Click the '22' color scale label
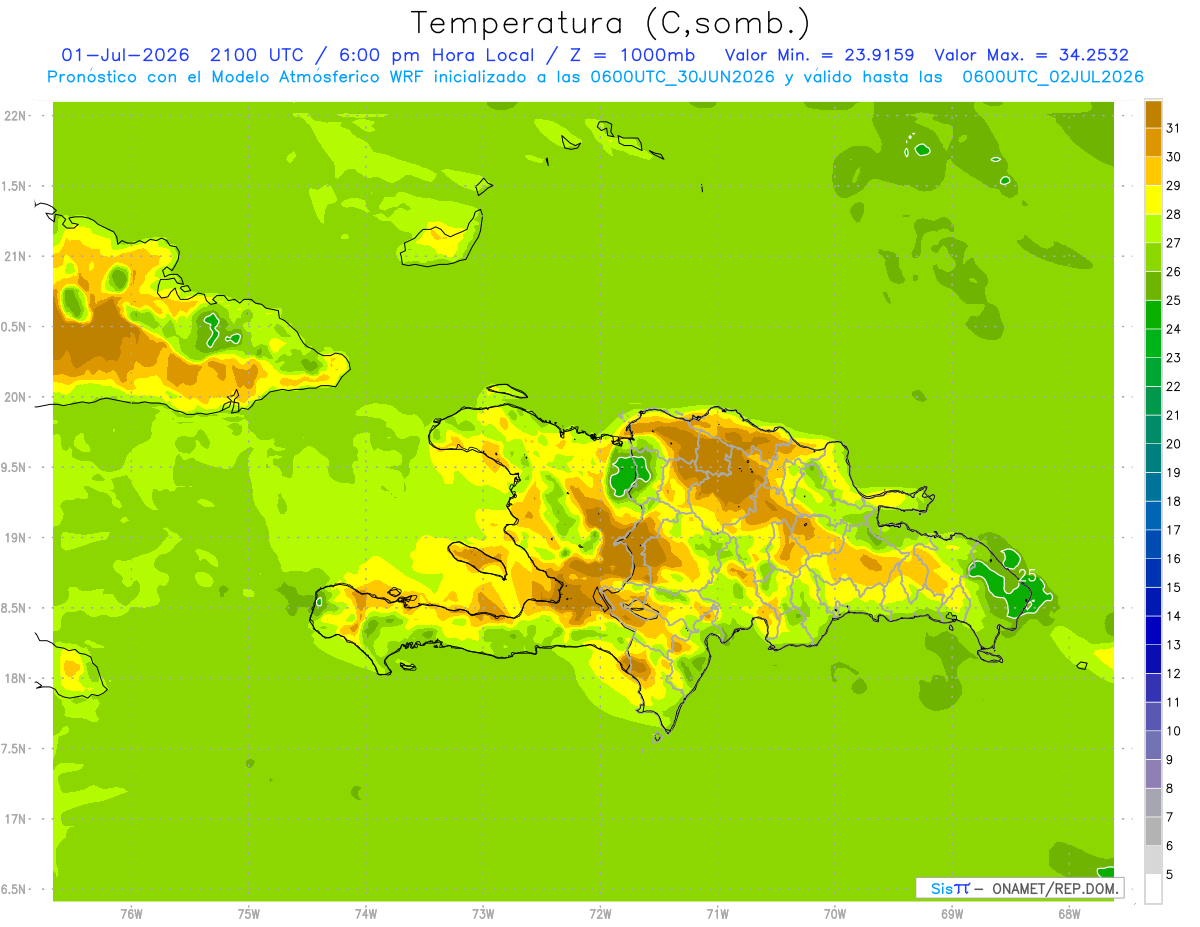1200x927 pixels. pyautogui.click(x=1174, y=387)
